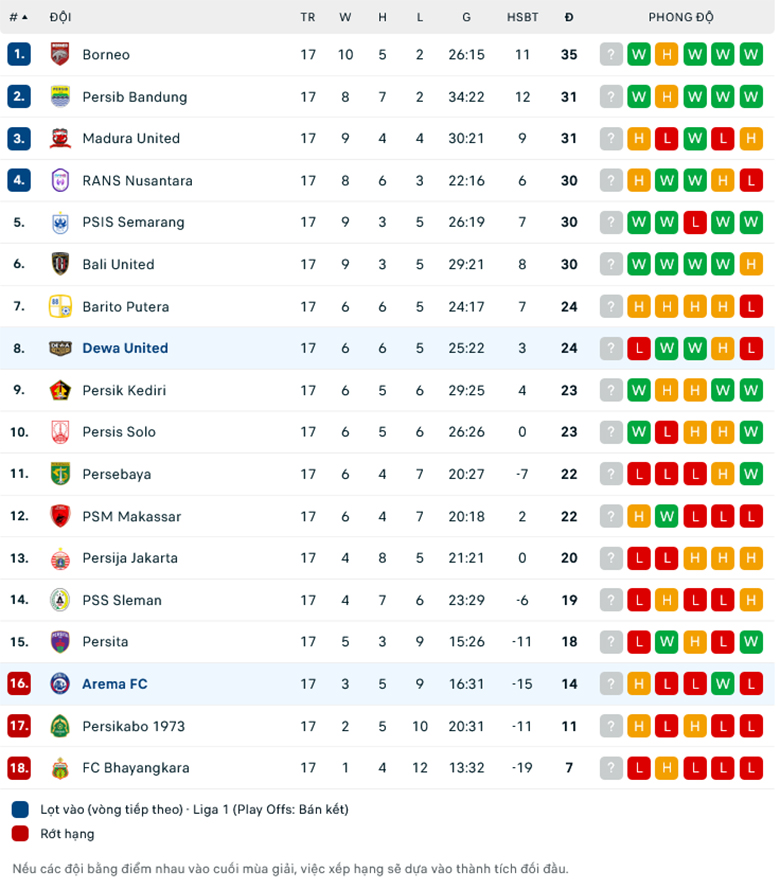Show the hidden form result for Persita
The image size is (780, 889).
610,642
